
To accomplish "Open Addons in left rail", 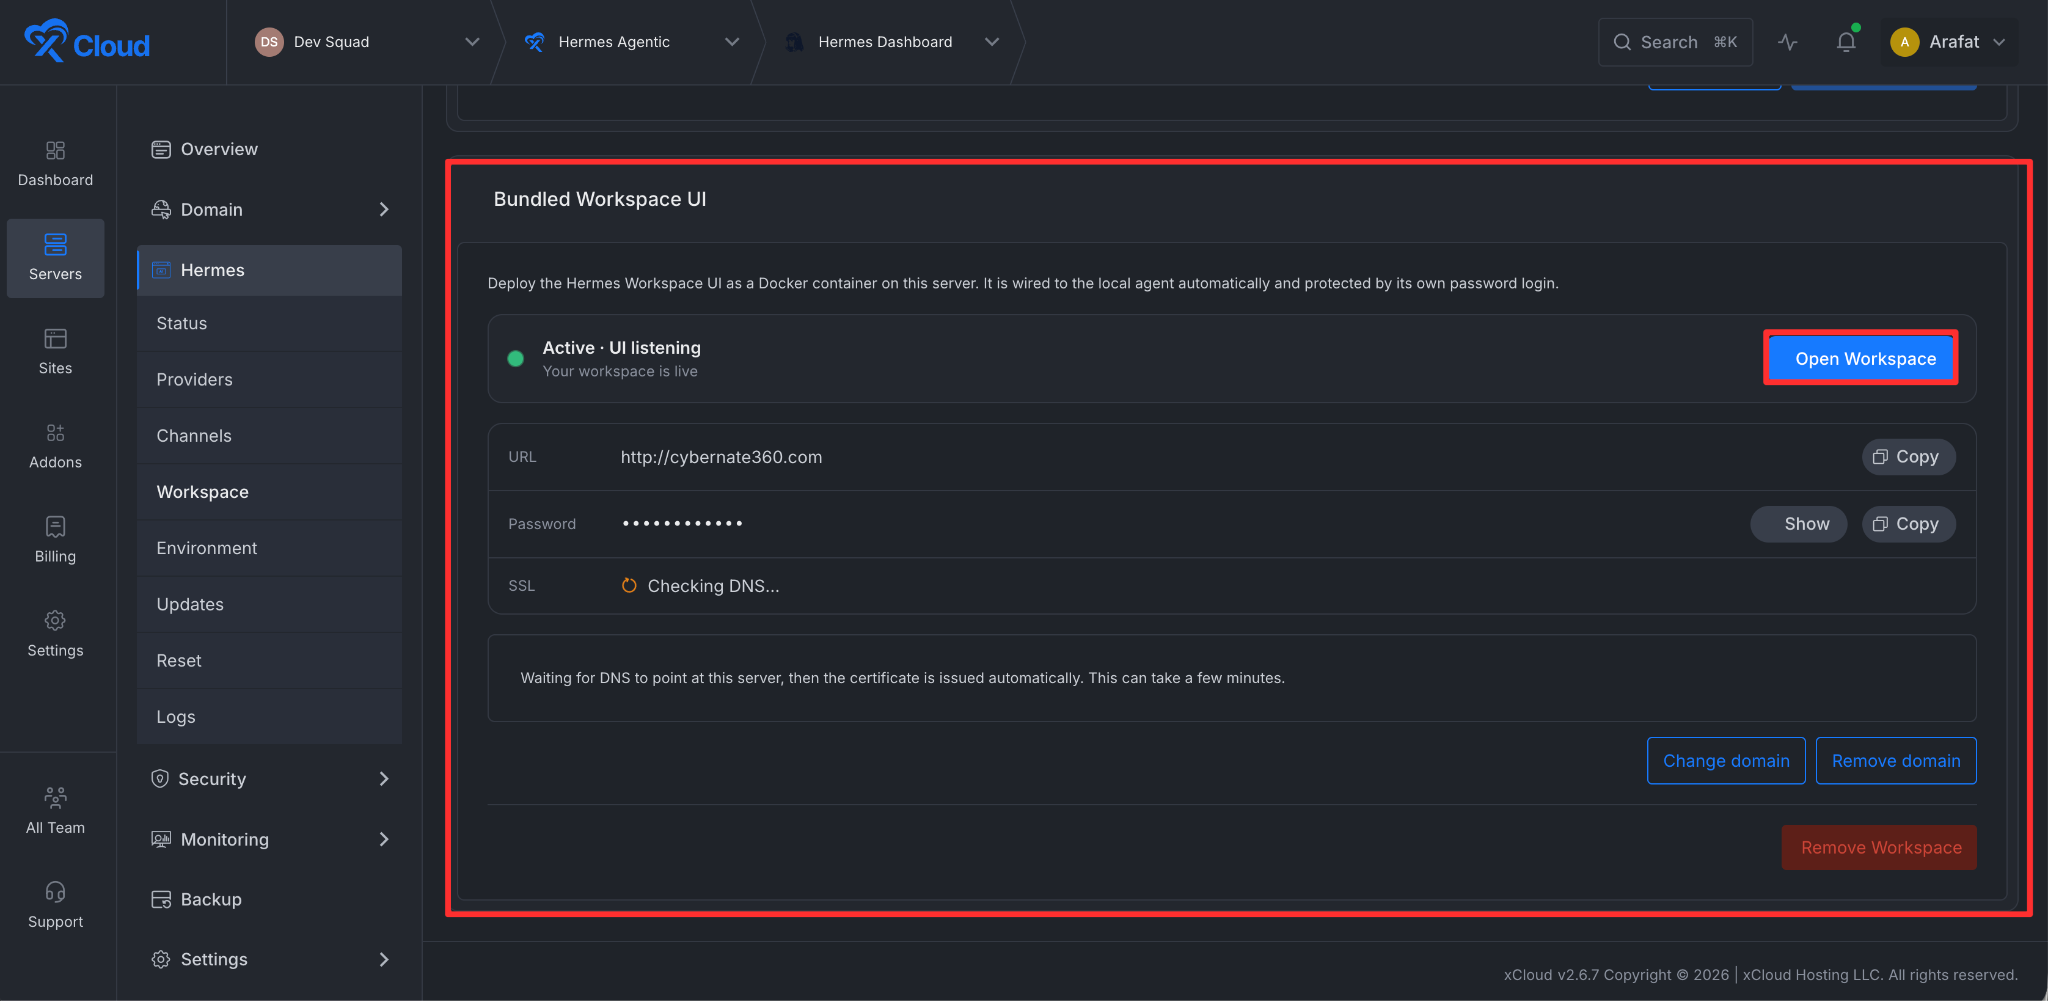I will (55, 446).
